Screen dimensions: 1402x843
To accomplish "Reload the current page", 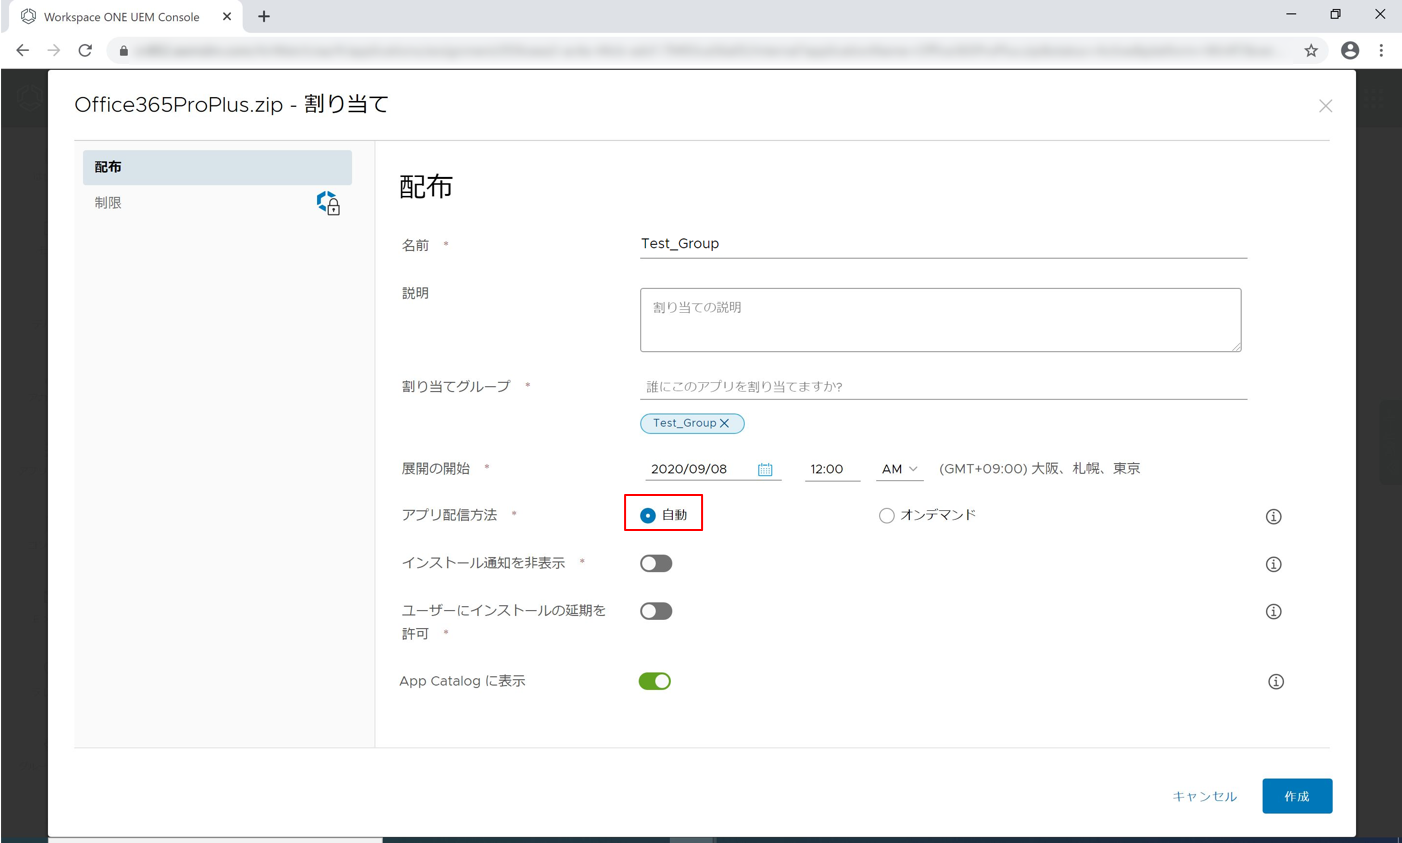I will pyautogui.click(x=85, y=50).
